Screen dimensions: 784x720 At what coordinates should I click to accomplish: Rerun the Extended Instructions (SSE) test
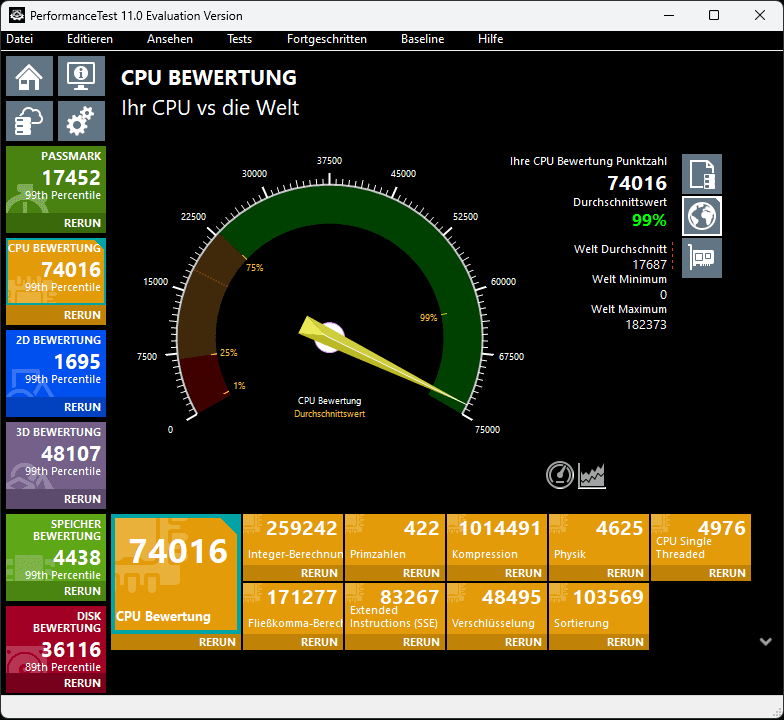tap(395, 642)
